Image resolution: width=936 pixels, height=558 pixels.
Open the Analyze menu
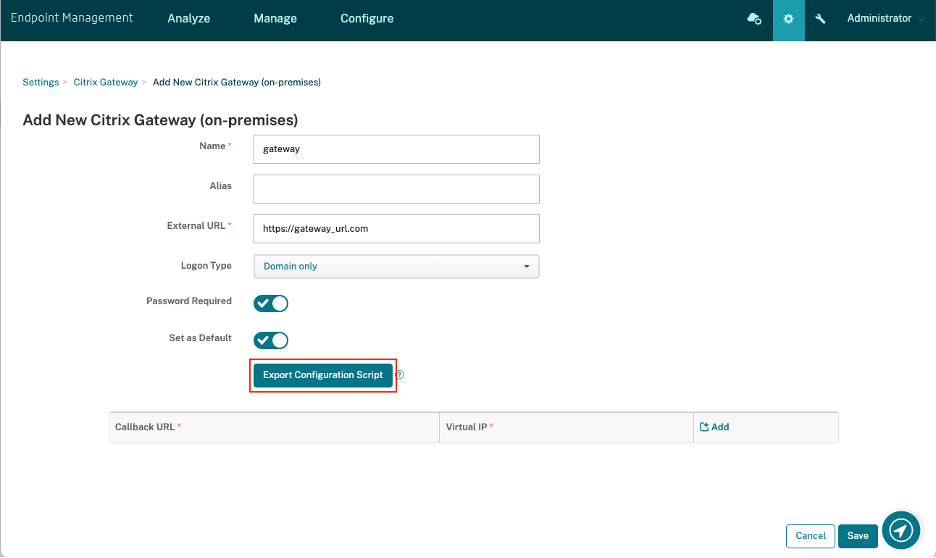(188, 19)
